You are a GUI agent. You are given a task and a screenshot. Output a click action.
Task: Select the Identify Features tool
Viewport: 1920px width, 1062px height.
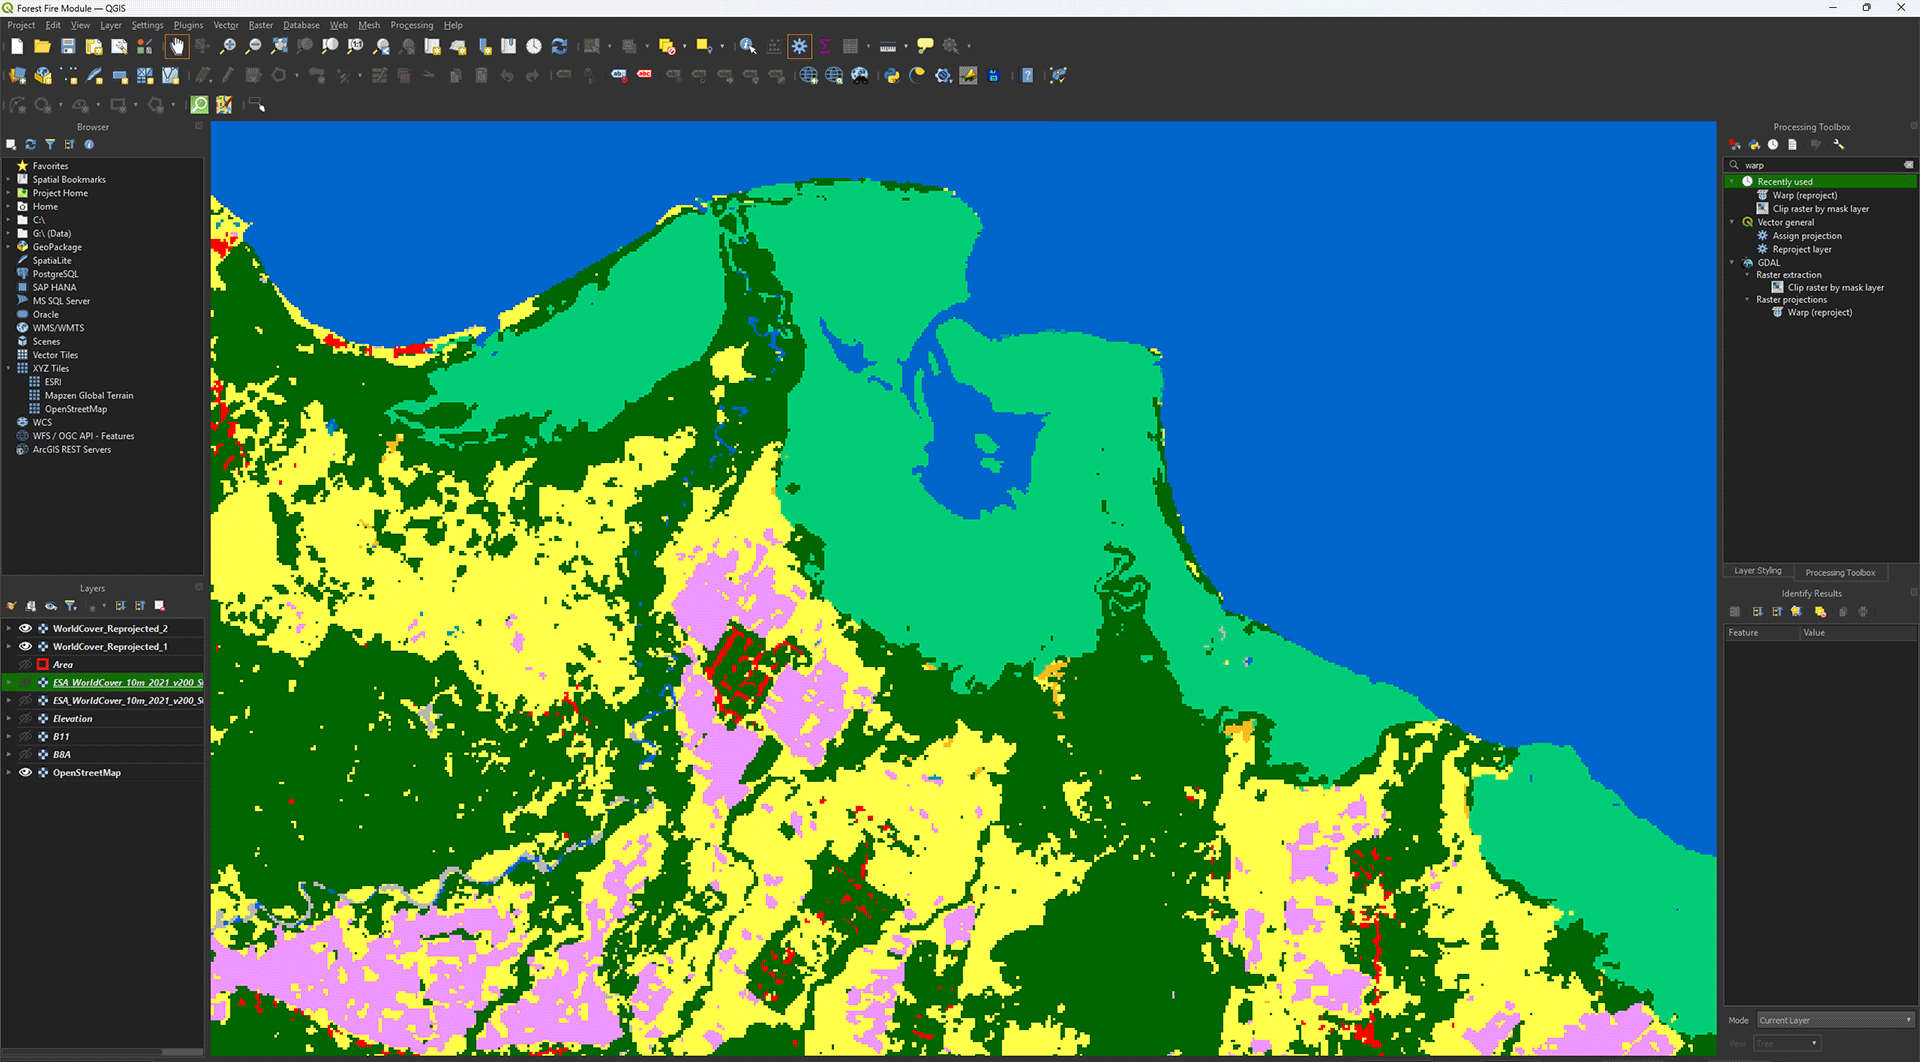[747, 46]
